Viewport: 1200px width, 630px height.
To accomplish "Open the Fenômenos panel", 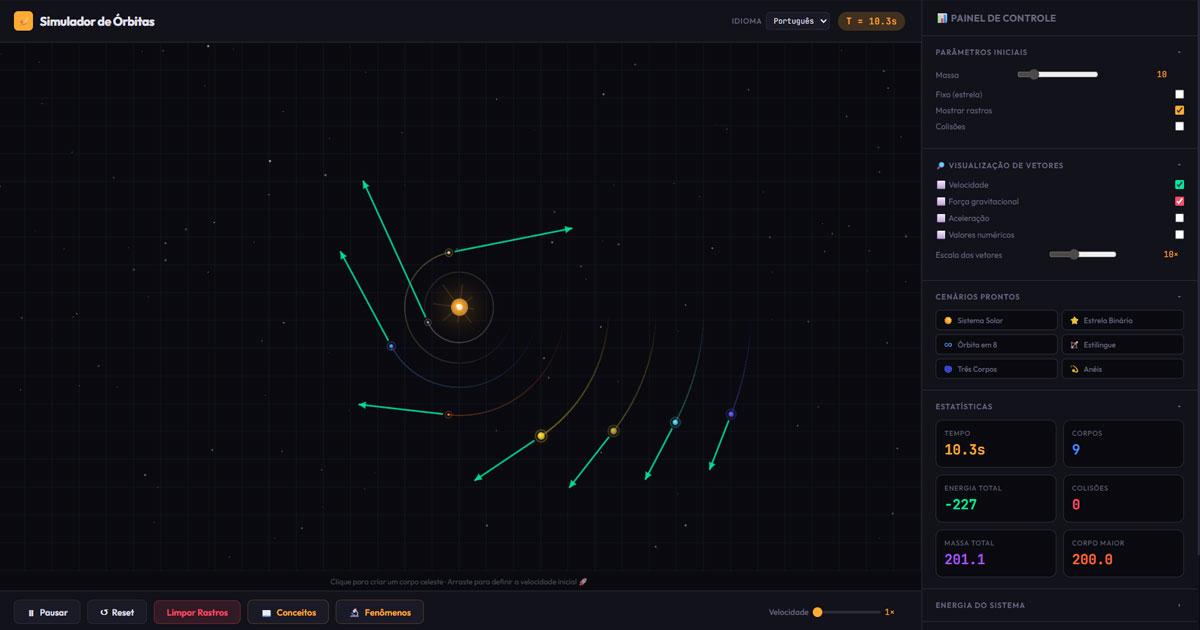I will pos(379,611).
